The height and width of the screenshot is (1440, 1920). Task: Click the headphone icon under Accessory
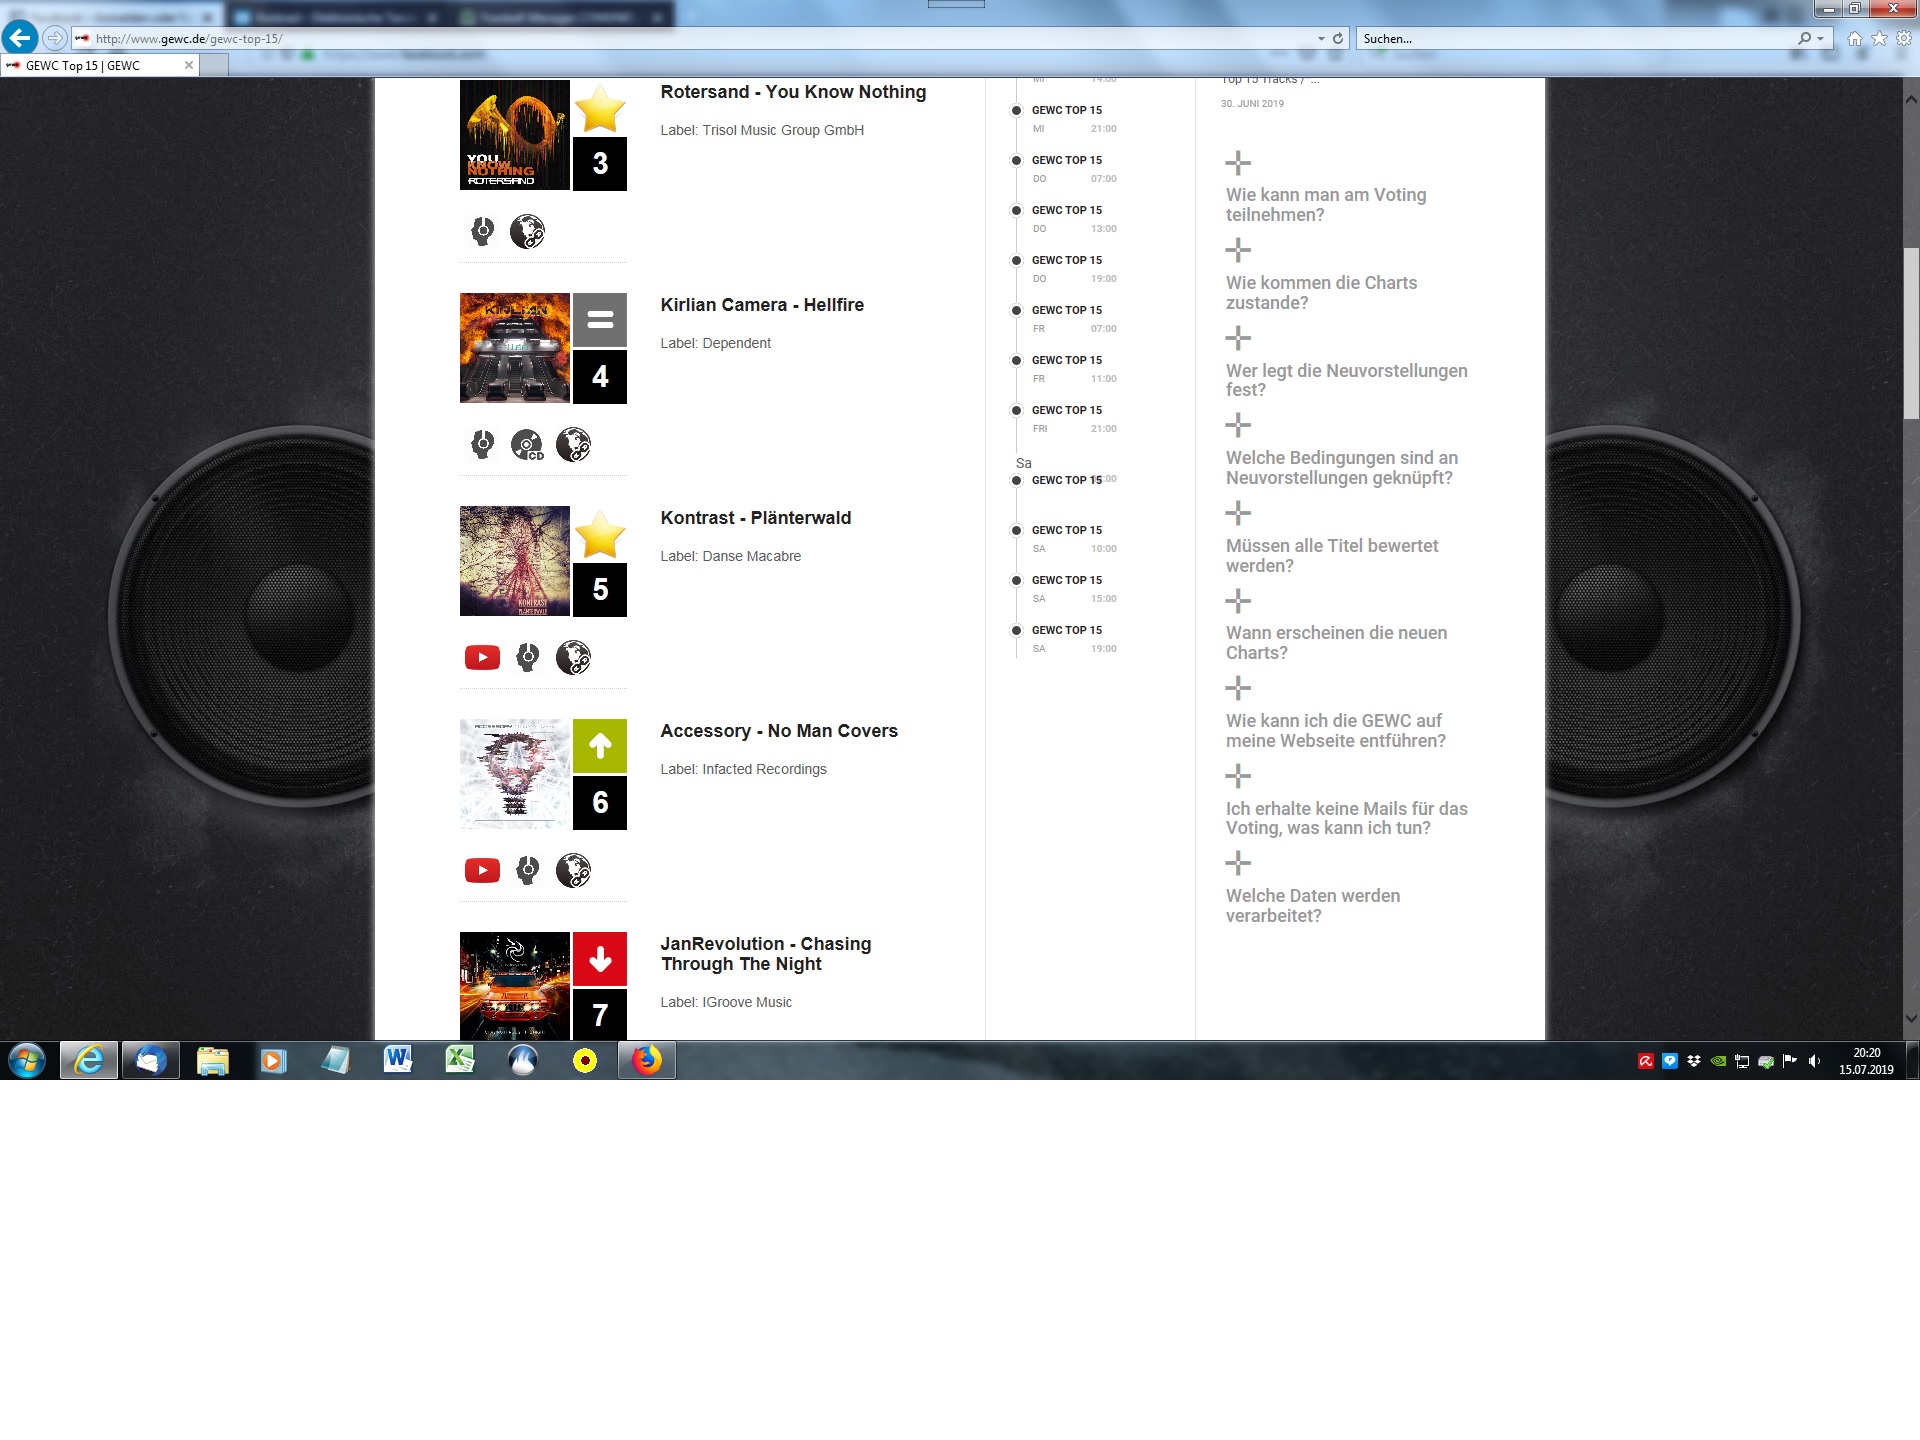[527, 870]
